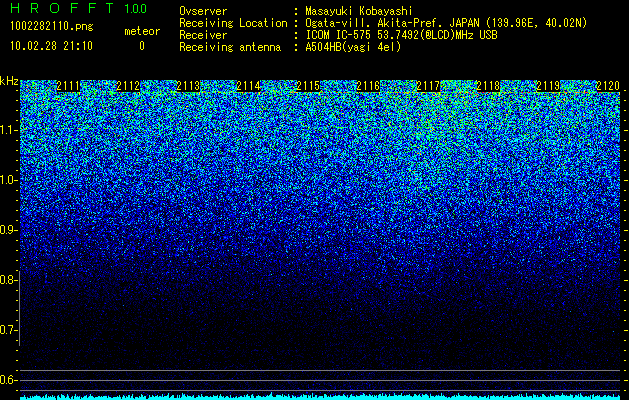Click the Receiving Location label
Screen dimensions: 629x400
point(233,23)
